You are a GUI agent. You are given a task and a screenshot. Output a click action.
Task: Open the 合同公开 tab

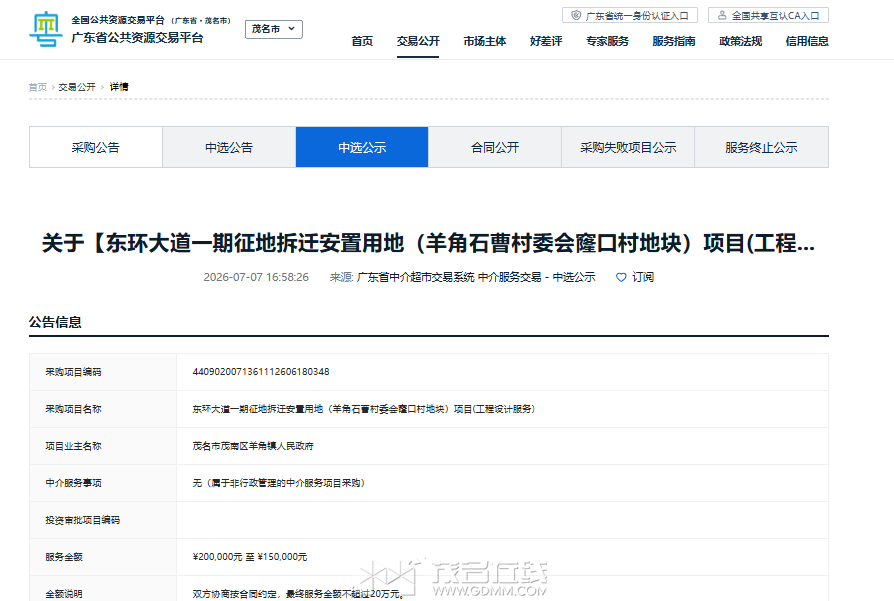495,147
